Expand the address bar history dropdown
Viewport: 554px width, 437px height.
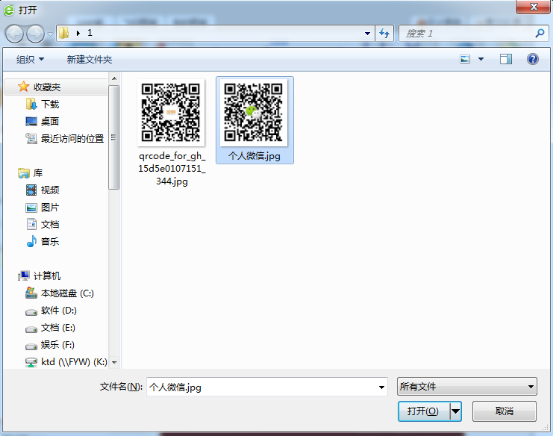point(367,34)
